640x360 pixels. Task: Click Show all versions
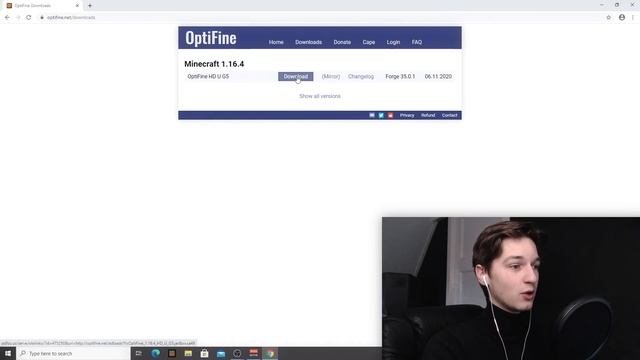click(x=320, y=96)
